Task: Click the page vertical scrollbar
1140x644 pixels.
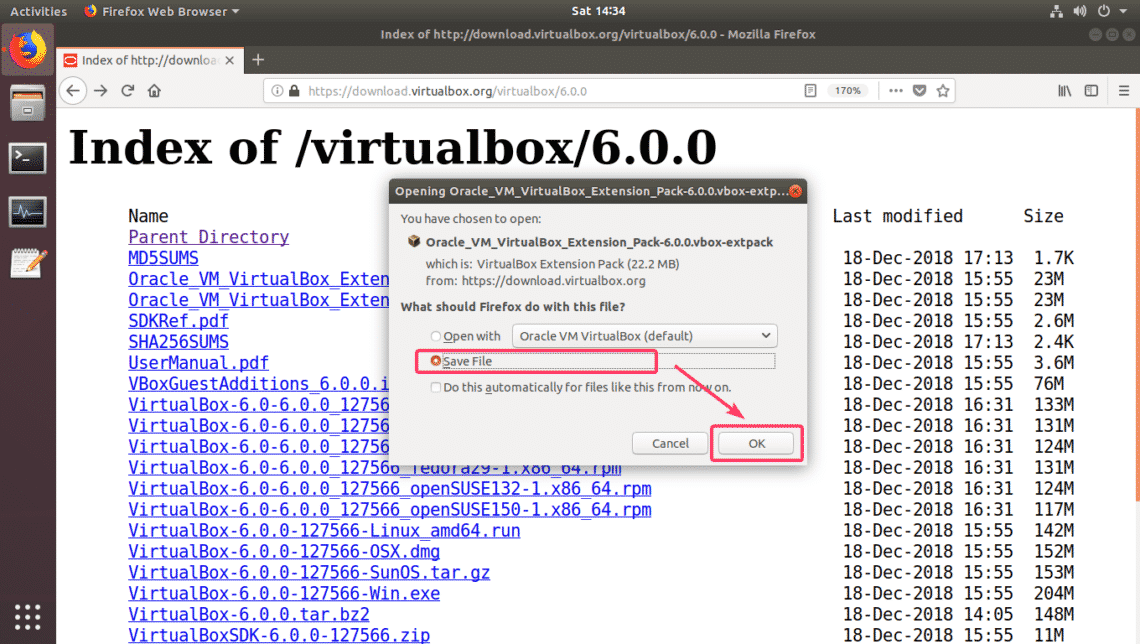Action: pos(1137,305)
